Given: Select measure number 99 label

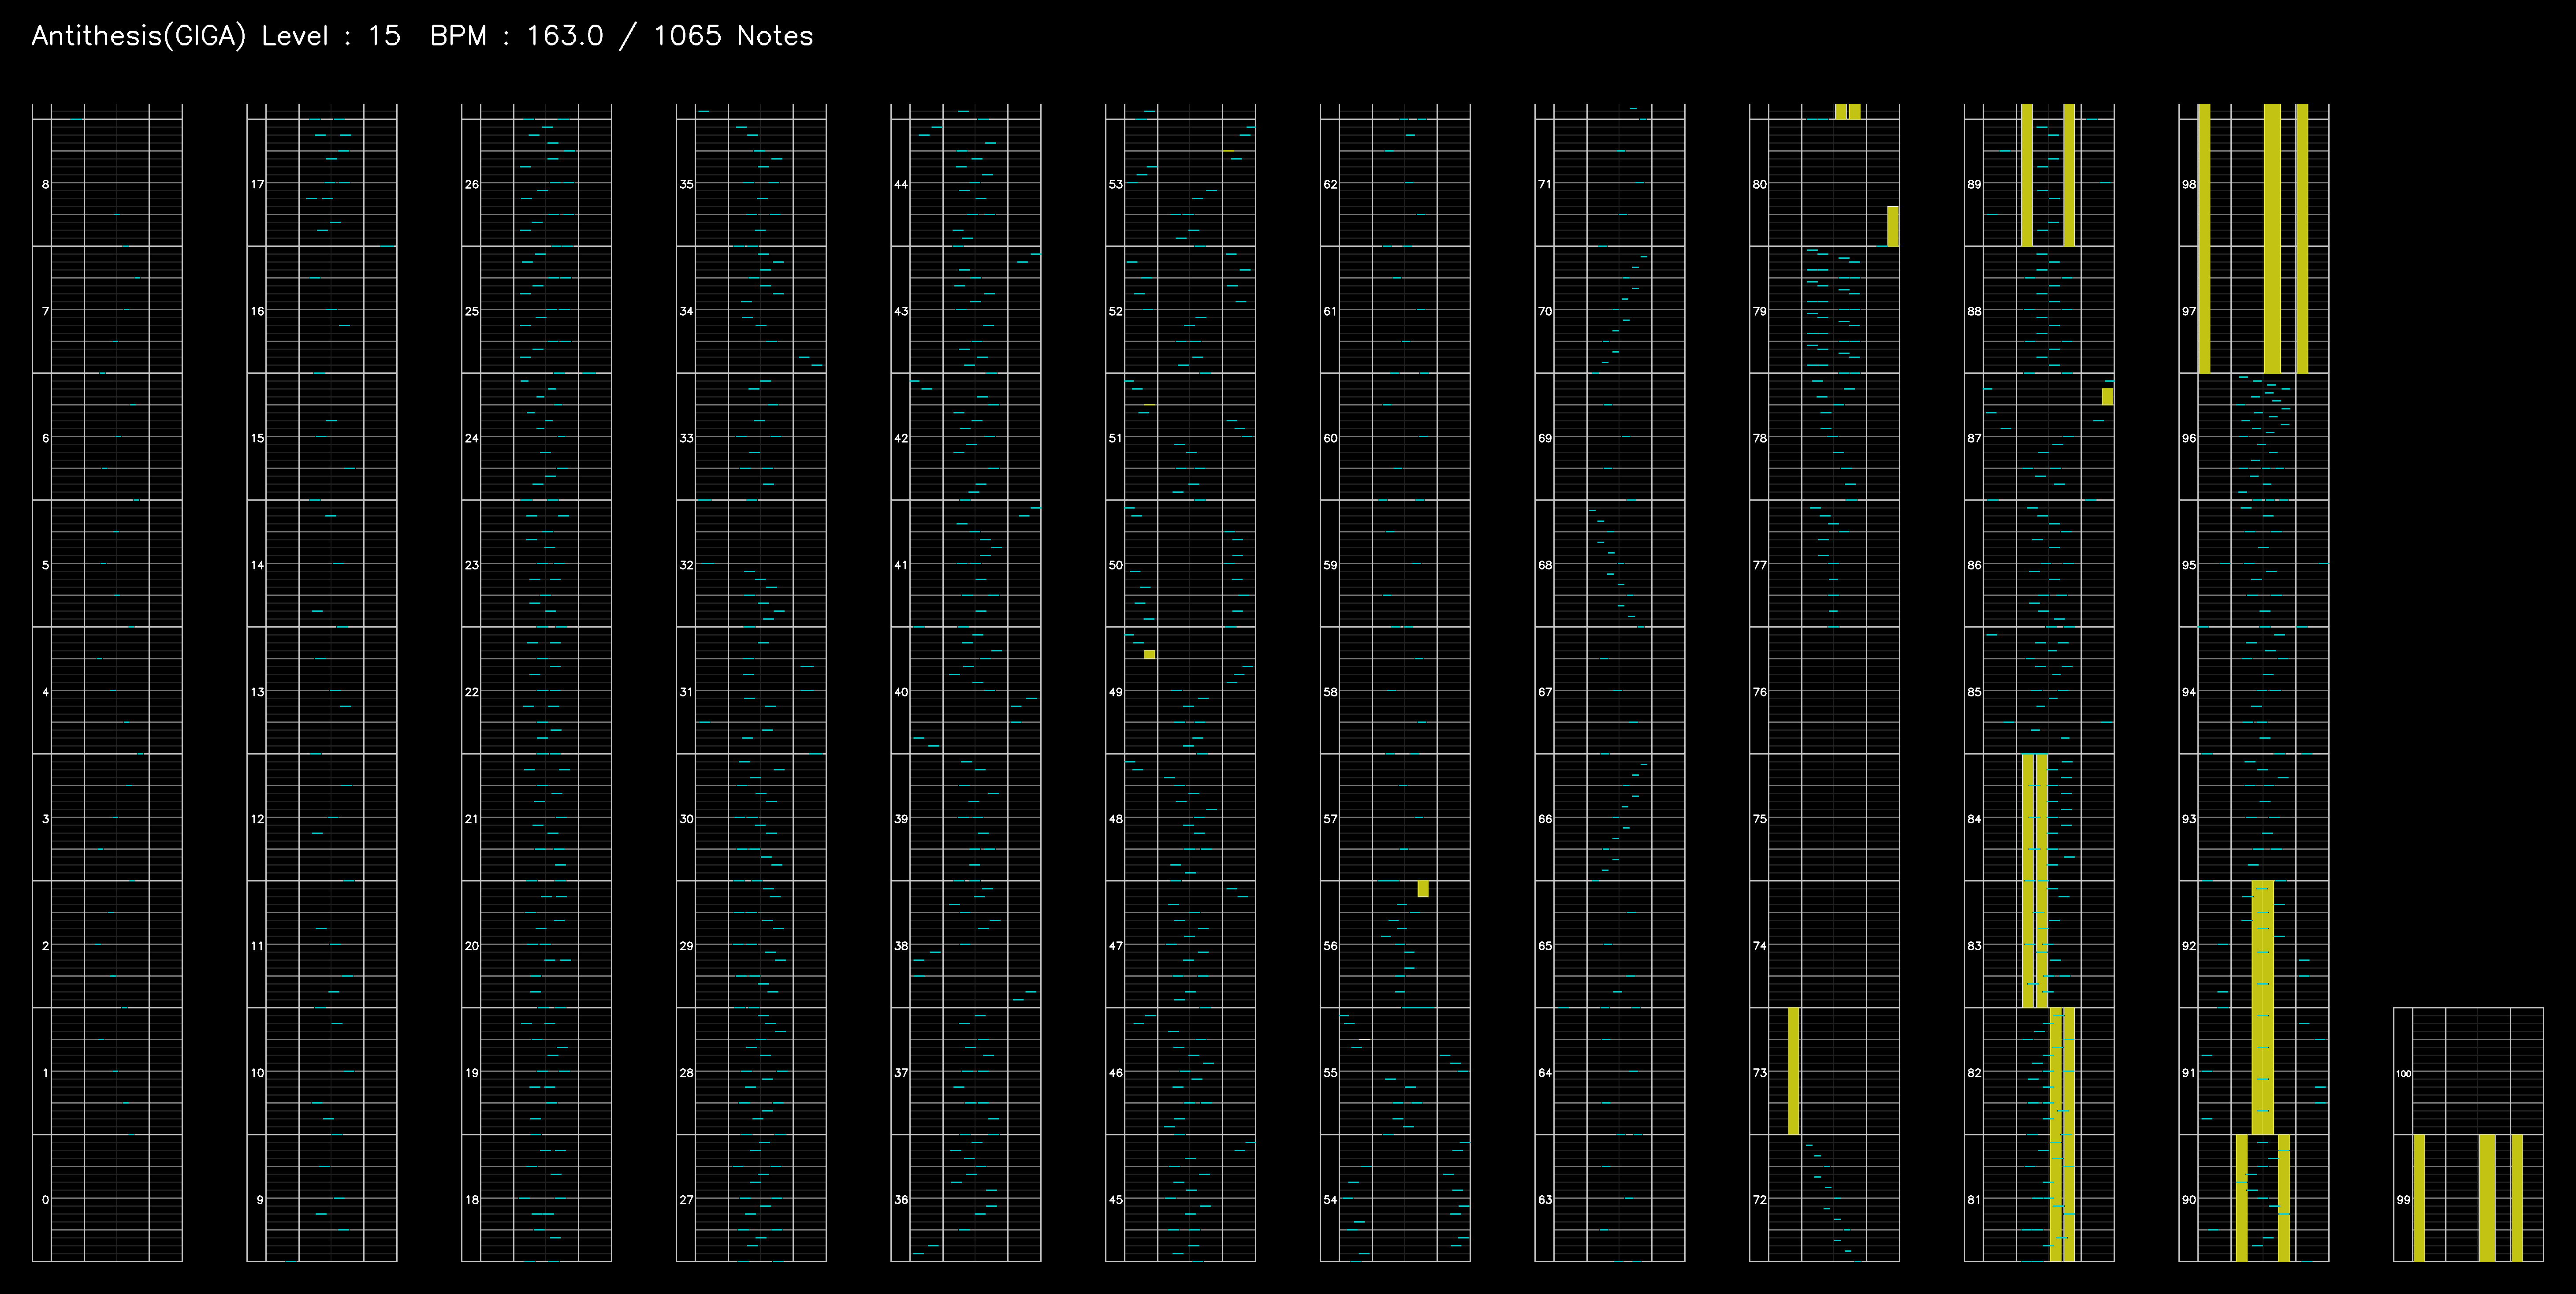Looking at the screenshot, I should [x=2403, y=1199].
